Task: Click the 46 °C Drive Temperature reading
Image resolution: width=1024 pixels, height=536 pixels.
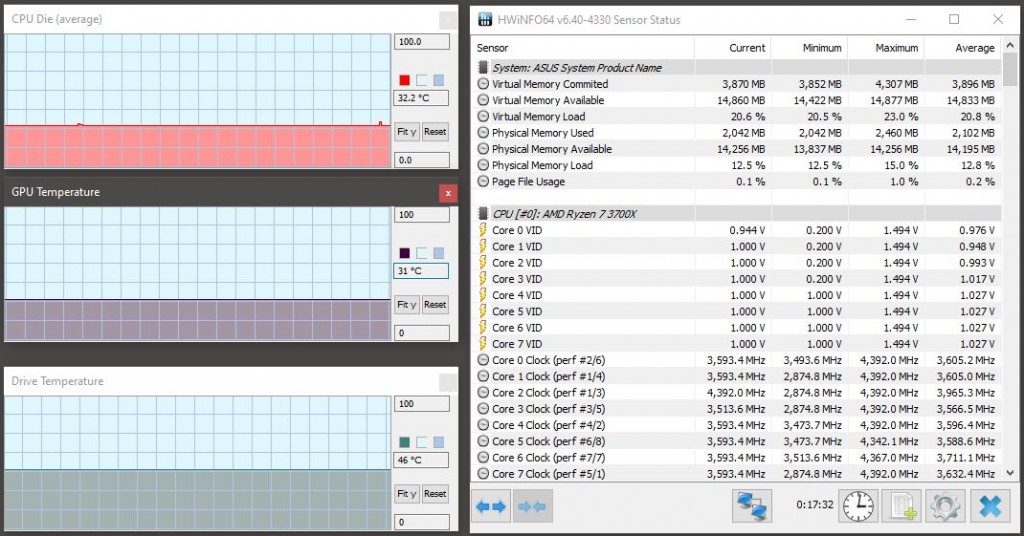Action: [x=421, y=460]
